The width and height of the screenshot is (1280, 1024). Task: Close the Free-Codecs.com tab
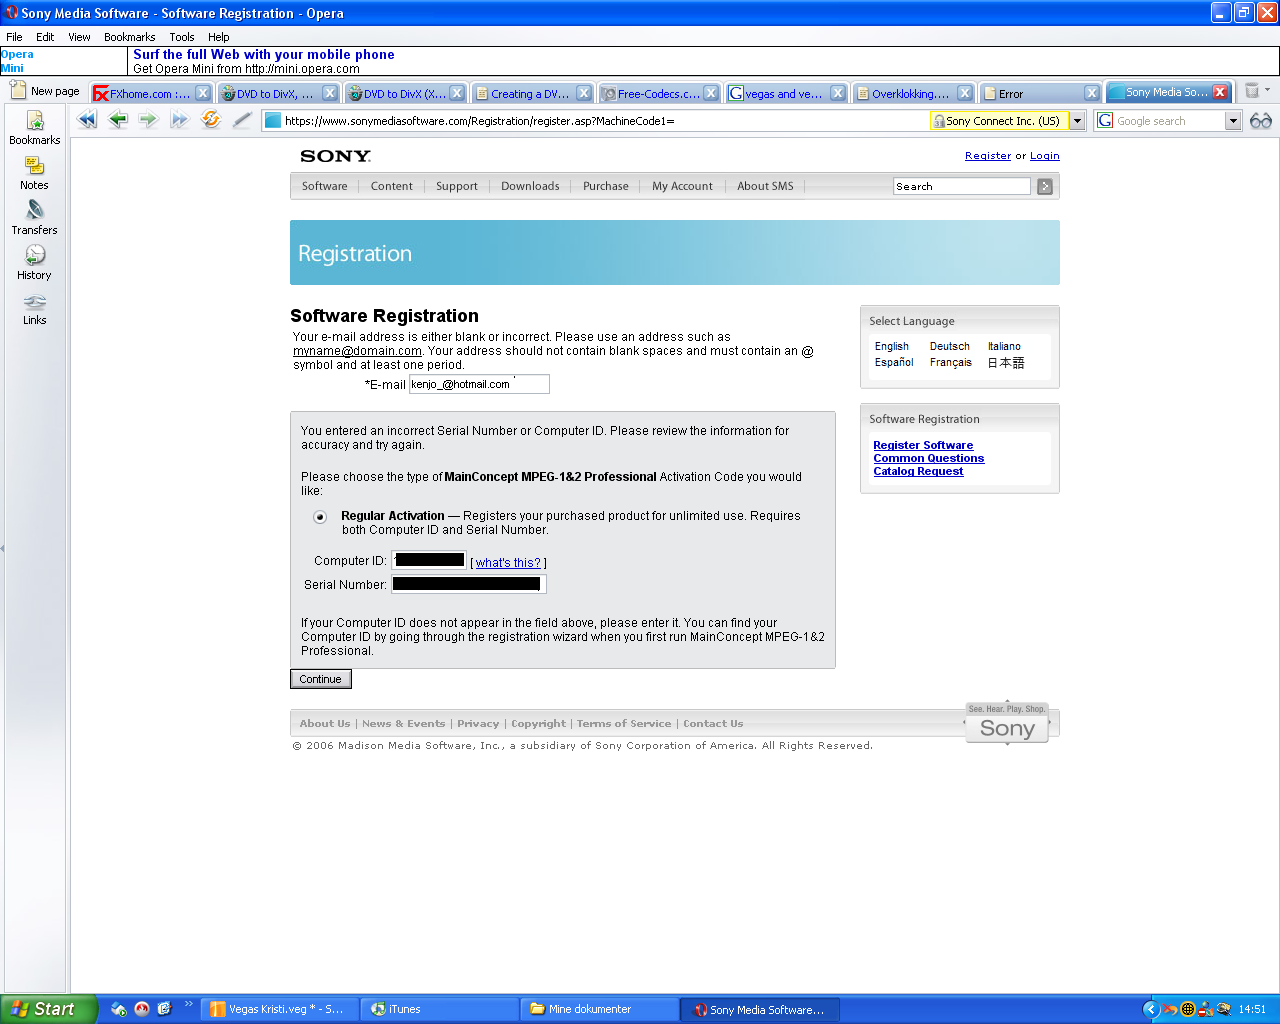click(711, 93)
